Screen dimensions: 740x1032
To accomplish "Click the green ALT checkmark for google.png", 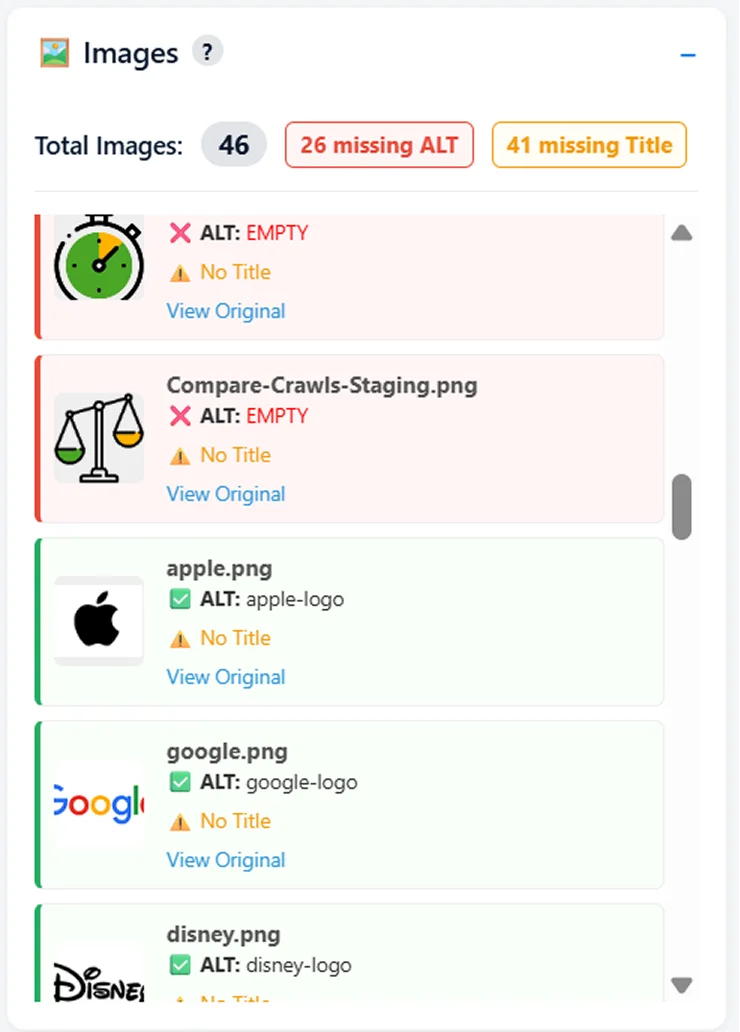I will (180, 782).
